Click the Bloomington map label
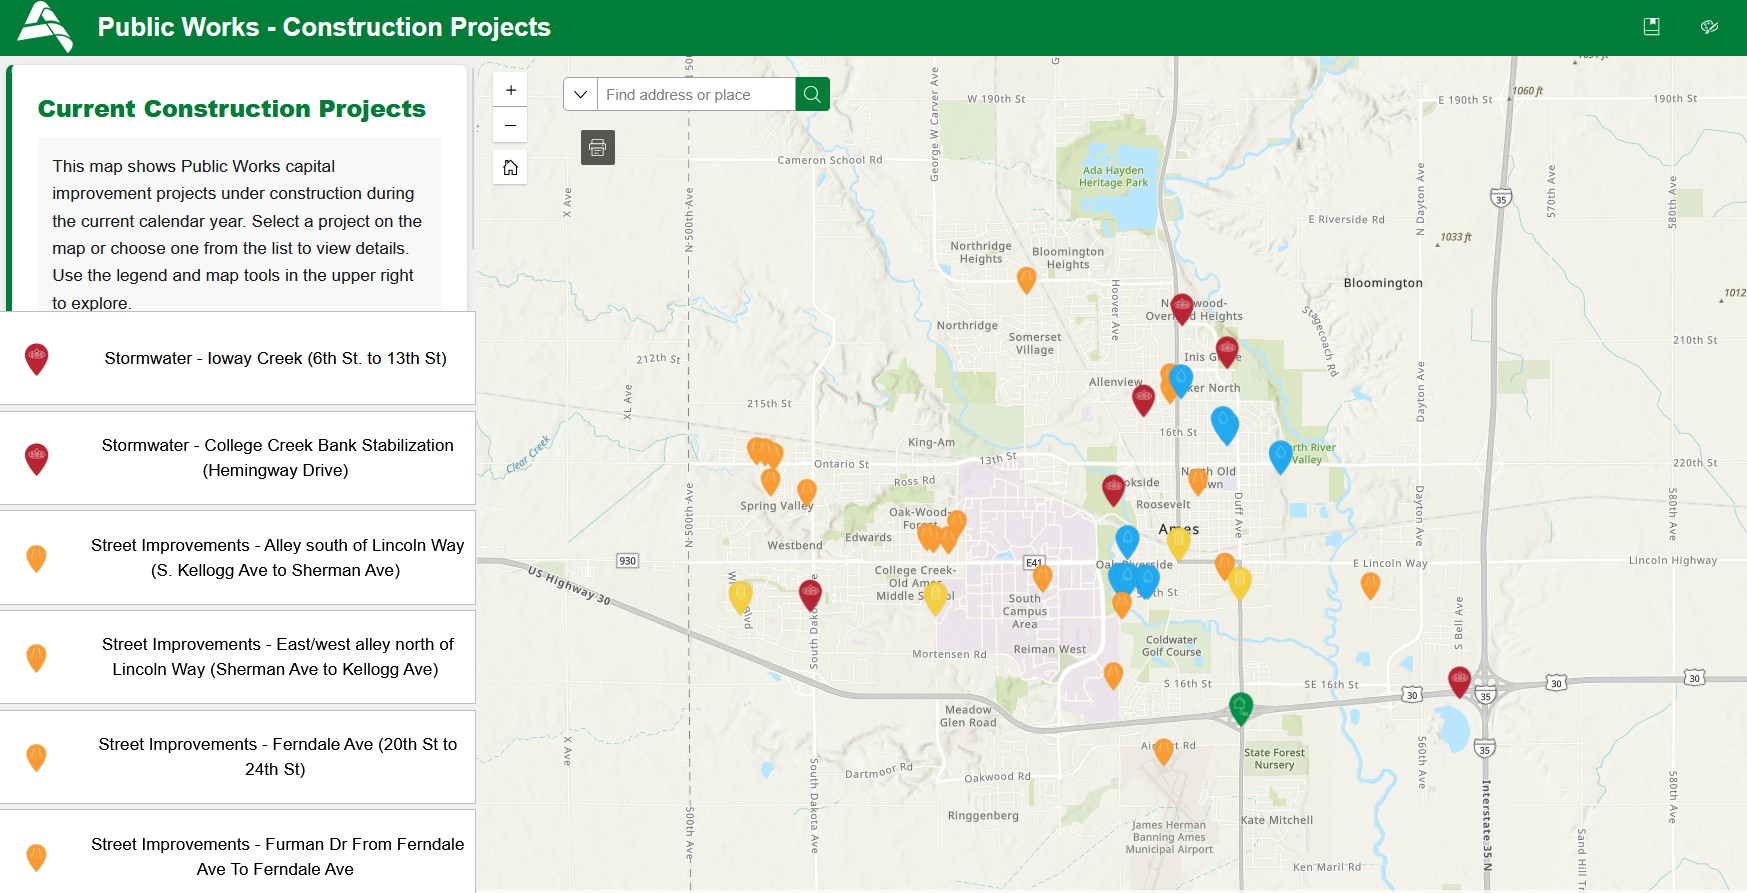The width and height of the screenshot is (1747, 893). [1383, 283]
